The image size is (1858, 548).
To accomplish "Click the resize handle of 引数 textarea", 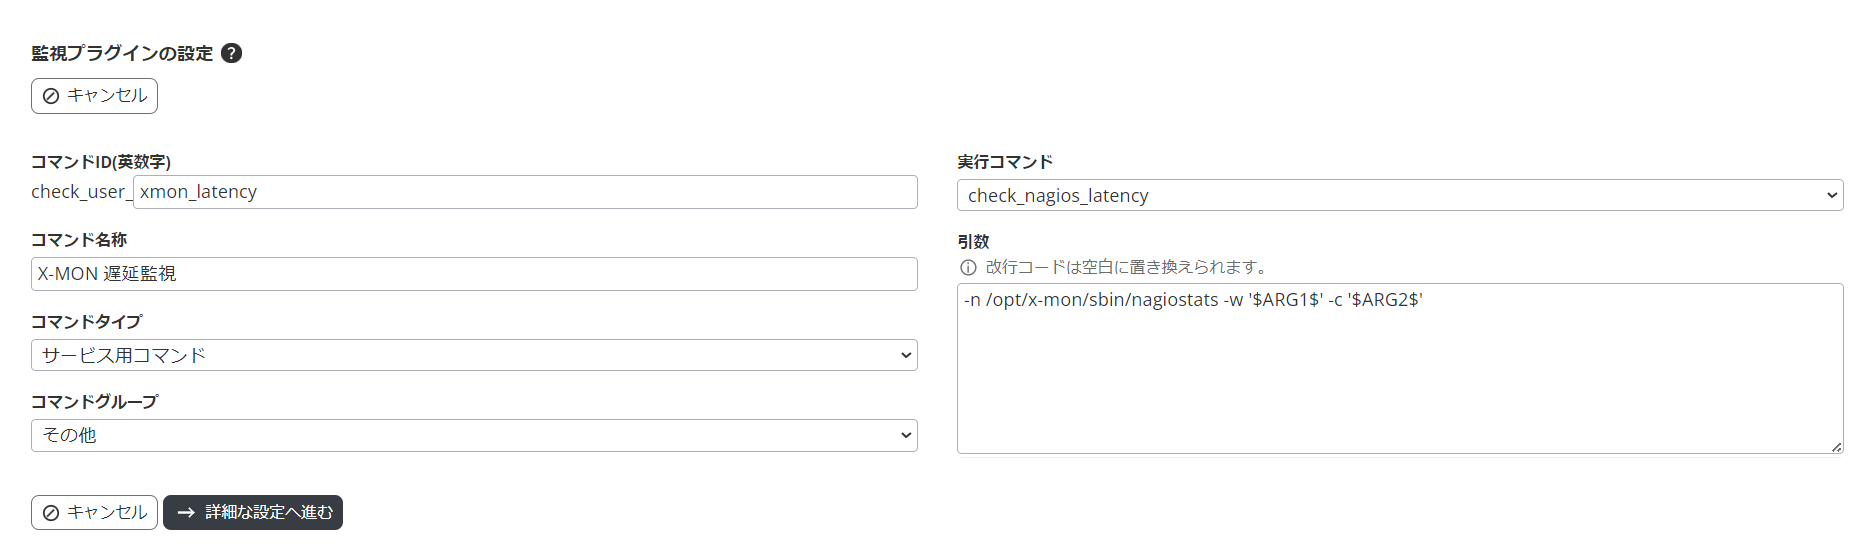I will tap(1836, 447).
